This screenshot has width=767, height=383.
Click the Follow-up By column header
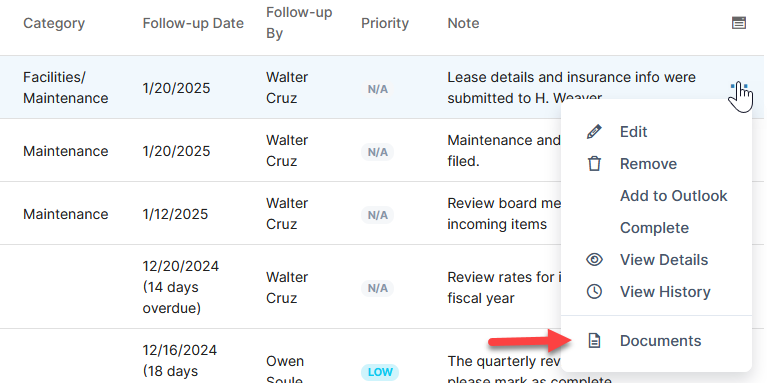coord(299,23)
